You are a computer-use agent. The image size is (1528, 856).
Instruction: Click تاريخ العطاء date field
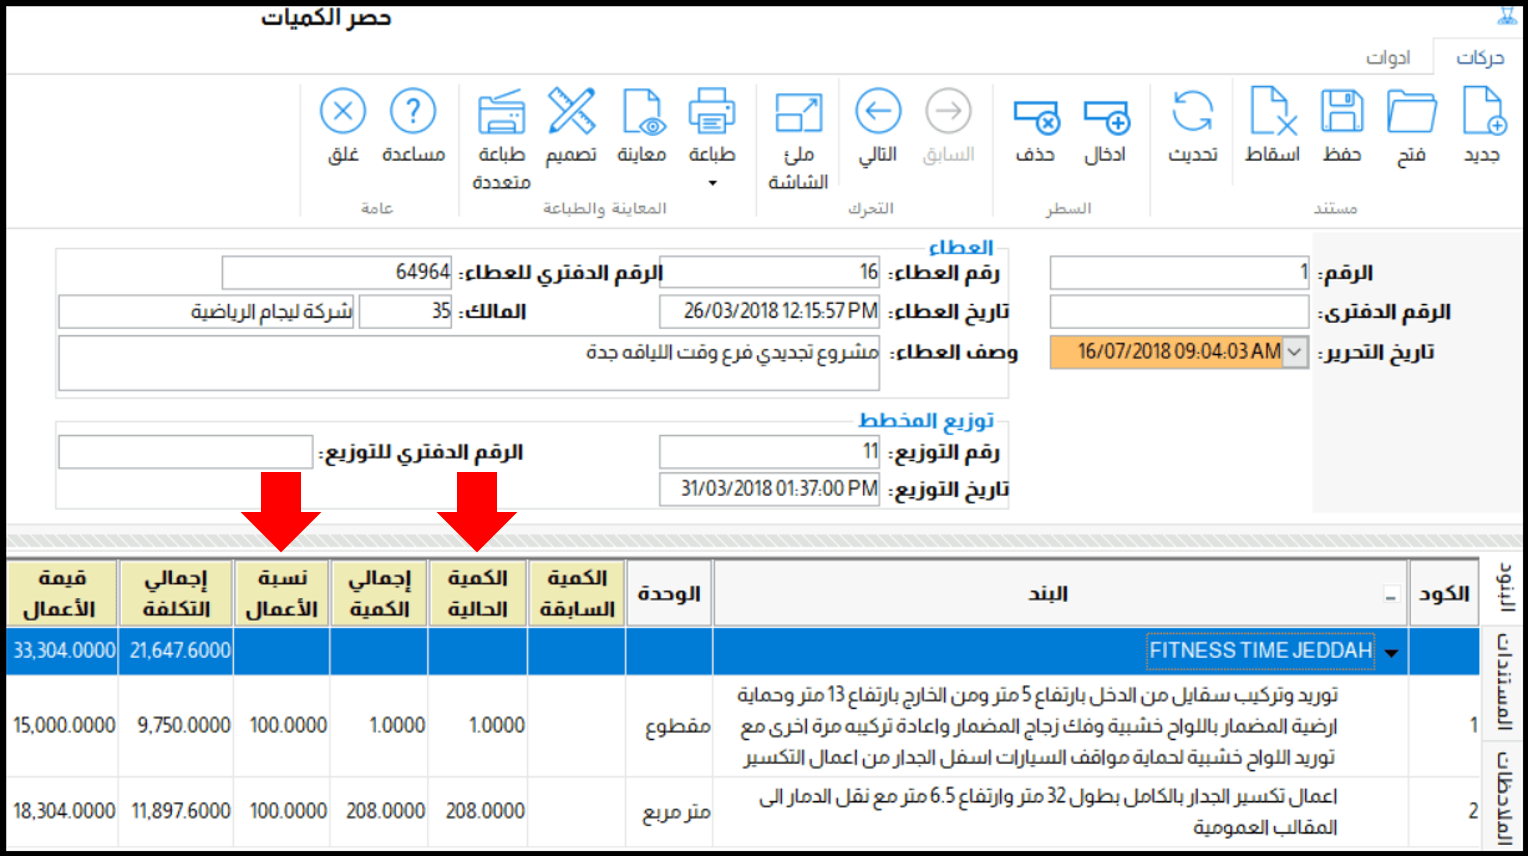(769, 312)
